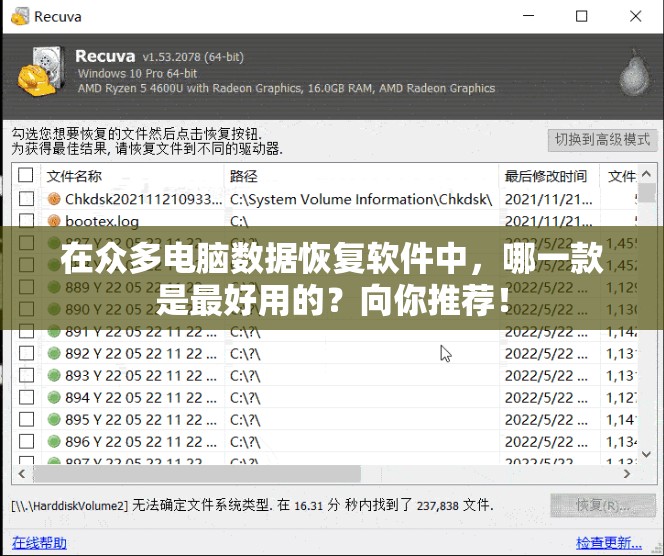Click the horizontal scrollbar thumb

(x=197, y=474)
